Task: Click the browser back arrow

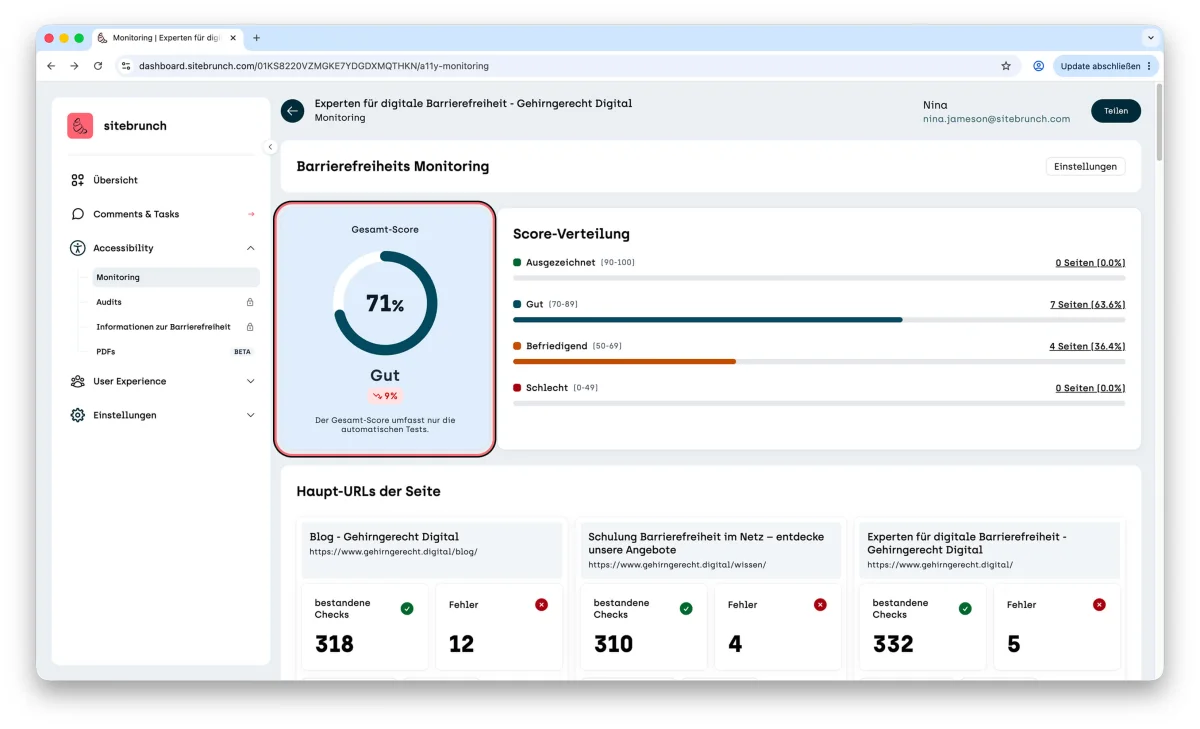Action: (51, 66)
